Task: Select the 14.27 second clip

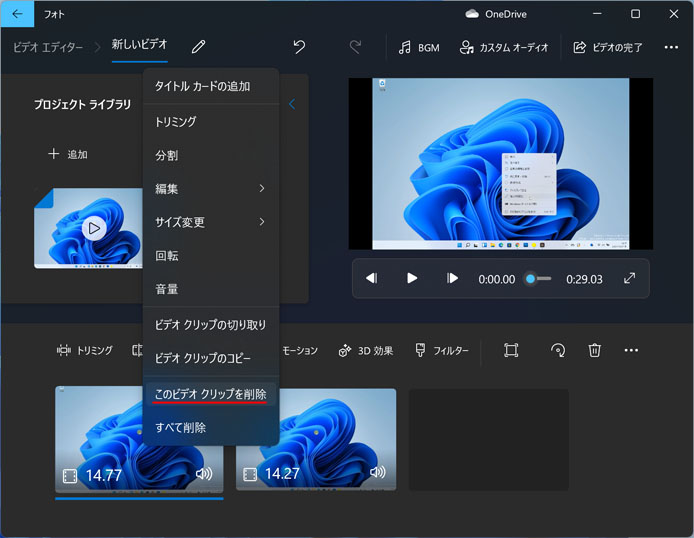Action: point(316,439)
